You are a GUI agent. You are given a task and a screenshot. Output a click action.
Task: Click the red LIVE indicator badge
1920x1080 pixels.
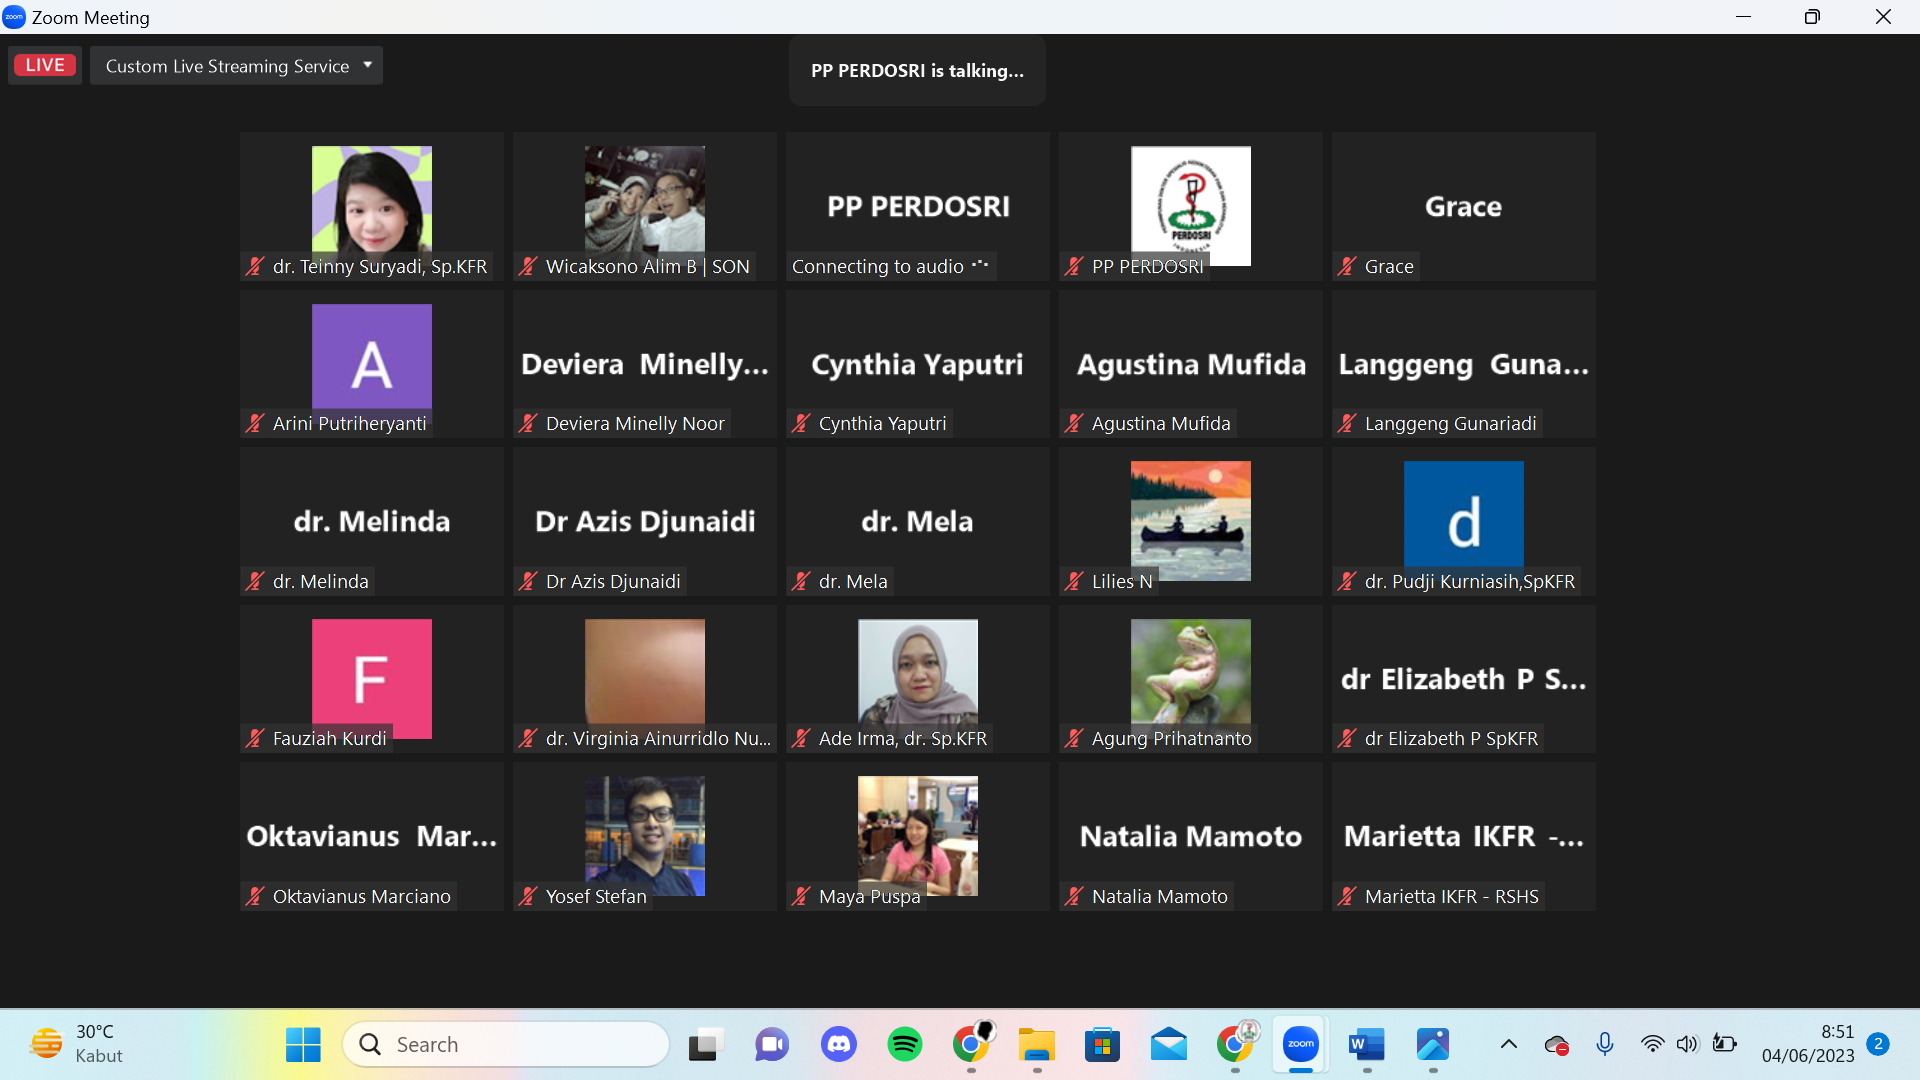tap(45, 65)
